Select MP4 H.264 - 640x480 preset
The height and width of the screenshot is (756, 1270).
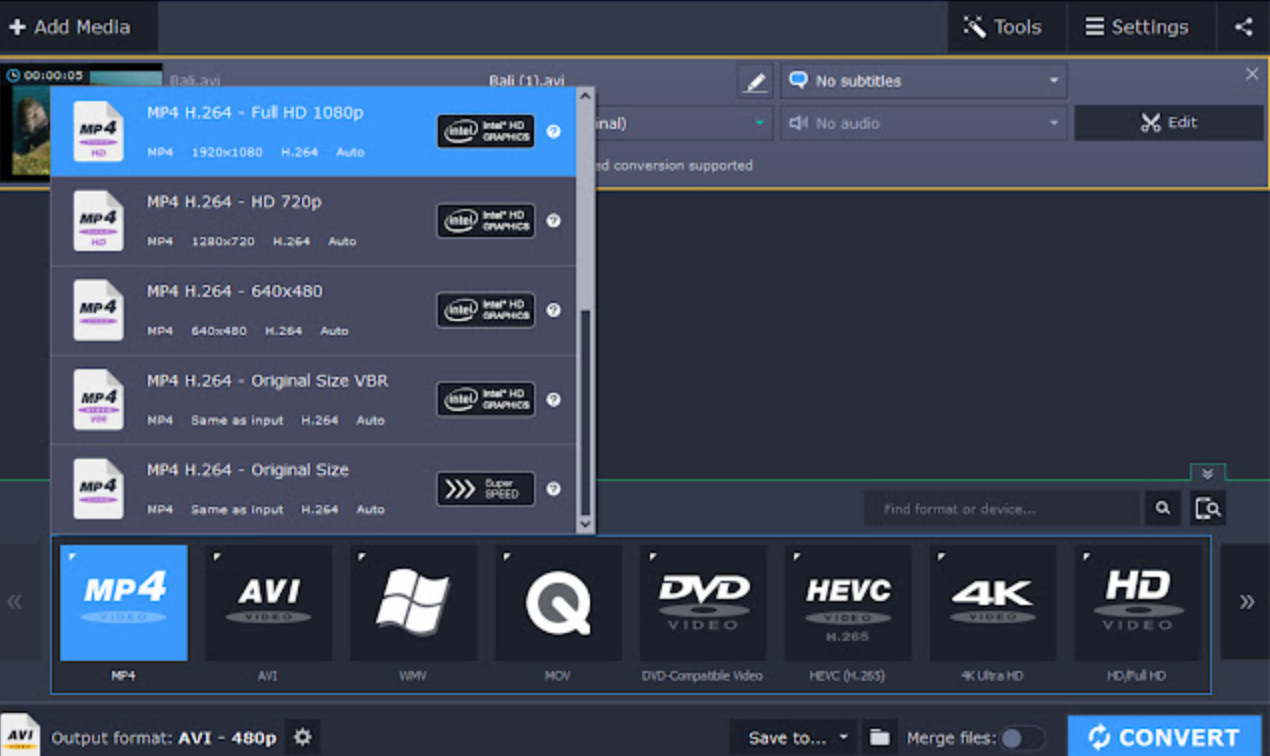coord(313,310)
